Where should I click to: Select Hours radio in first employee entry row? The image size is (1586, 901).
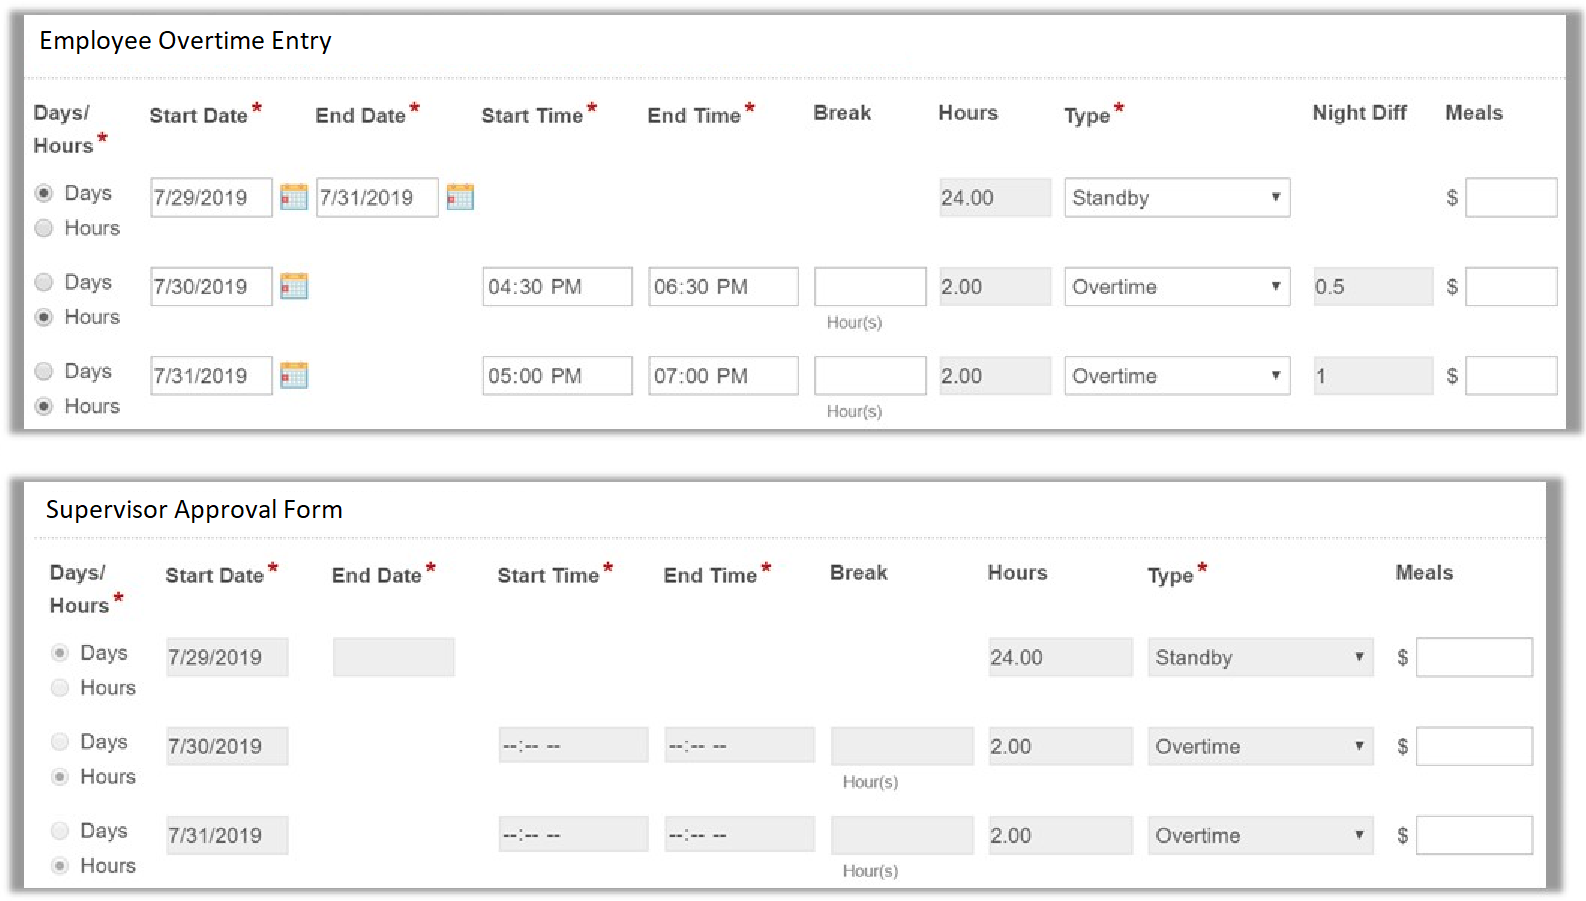44,228
